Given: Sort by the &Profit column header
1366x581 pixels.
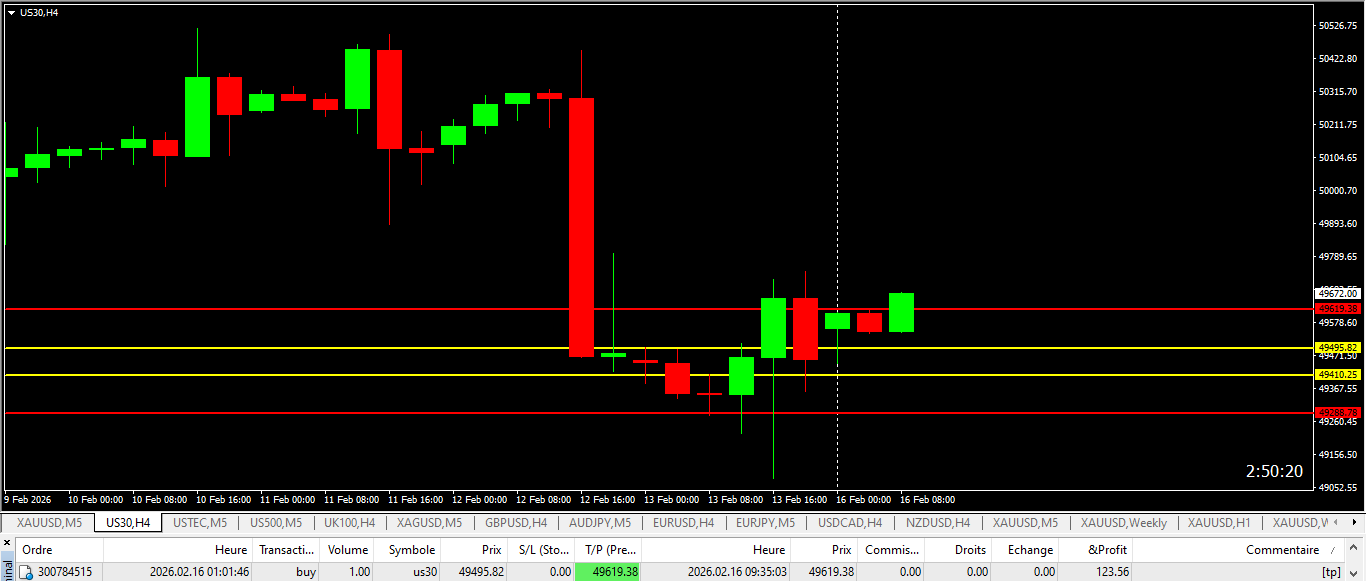Looking at the screenshot, I should click(x=1096, y=550).
